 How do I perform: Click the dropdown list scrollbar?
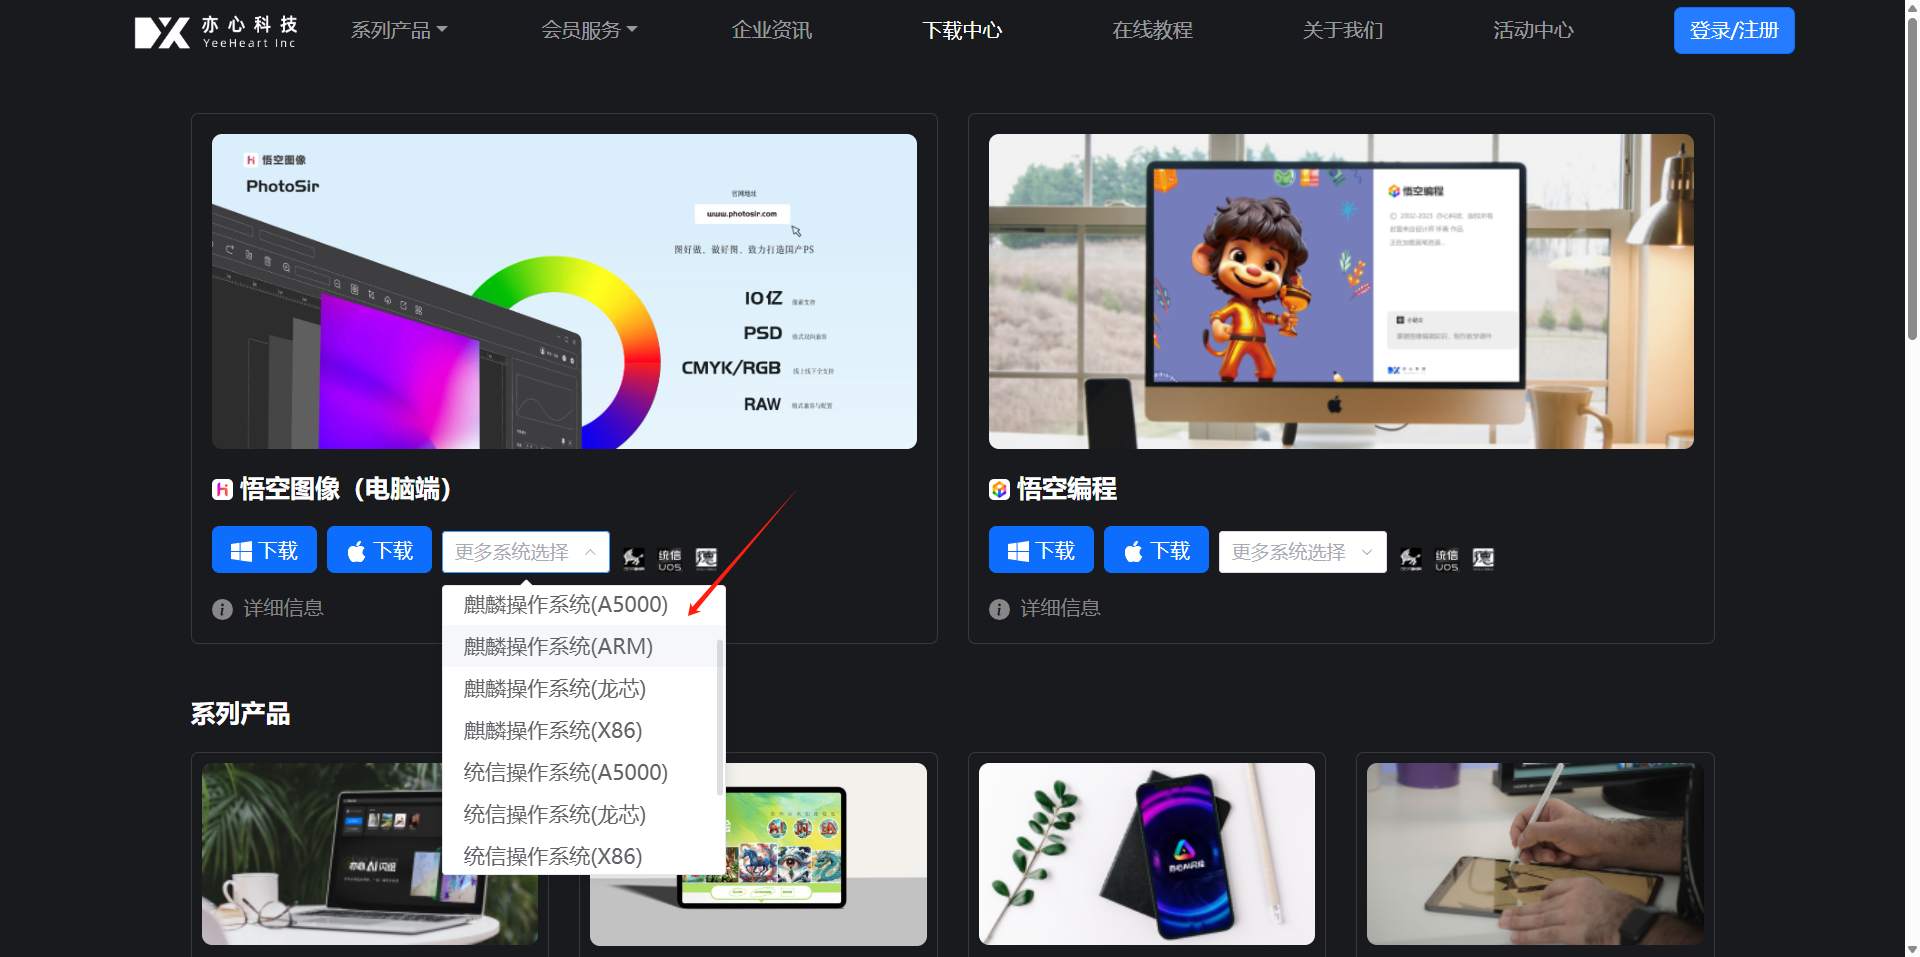click(720, 717)
